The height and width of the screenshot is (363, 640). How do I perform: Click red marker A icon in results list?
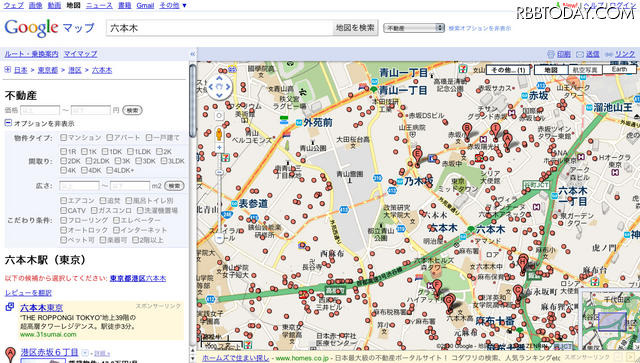[11, 354]
